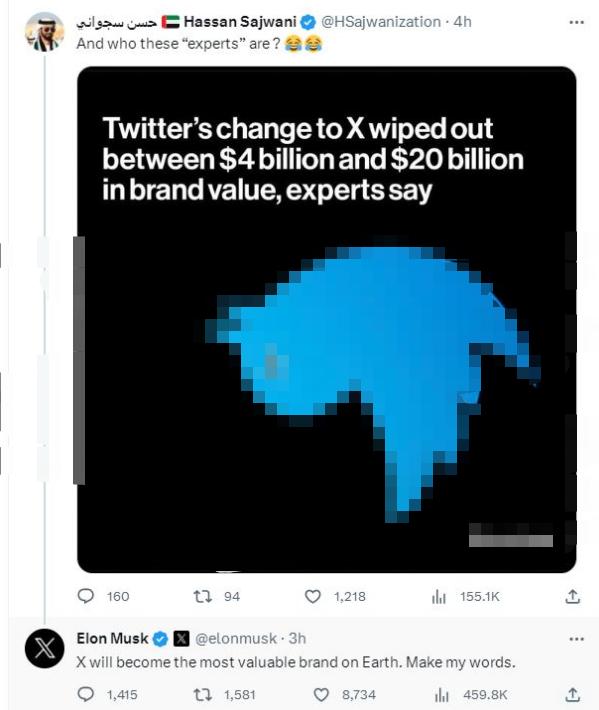Screen dimensions: 599x710
Task: Open the 3h timestamp on Elon's reply
Action: (297, 638)
